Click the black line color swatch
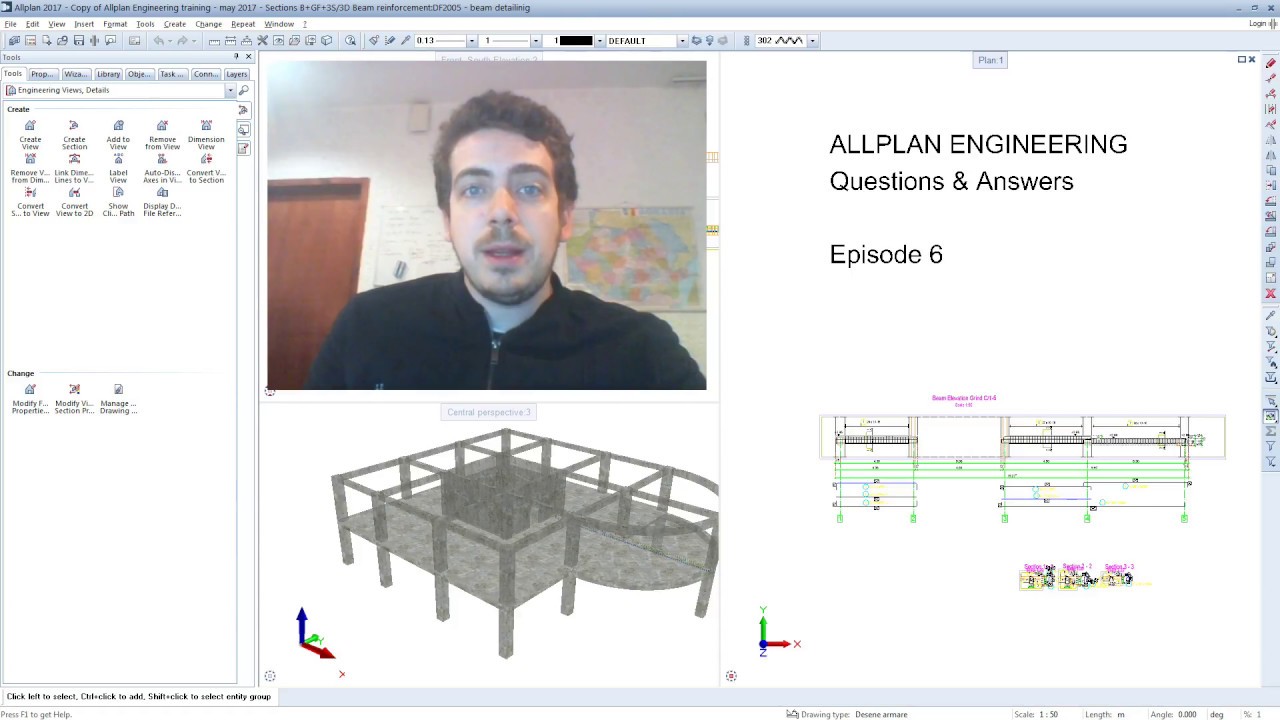Viewport: 1280px width, 720px height. [576, 41]
